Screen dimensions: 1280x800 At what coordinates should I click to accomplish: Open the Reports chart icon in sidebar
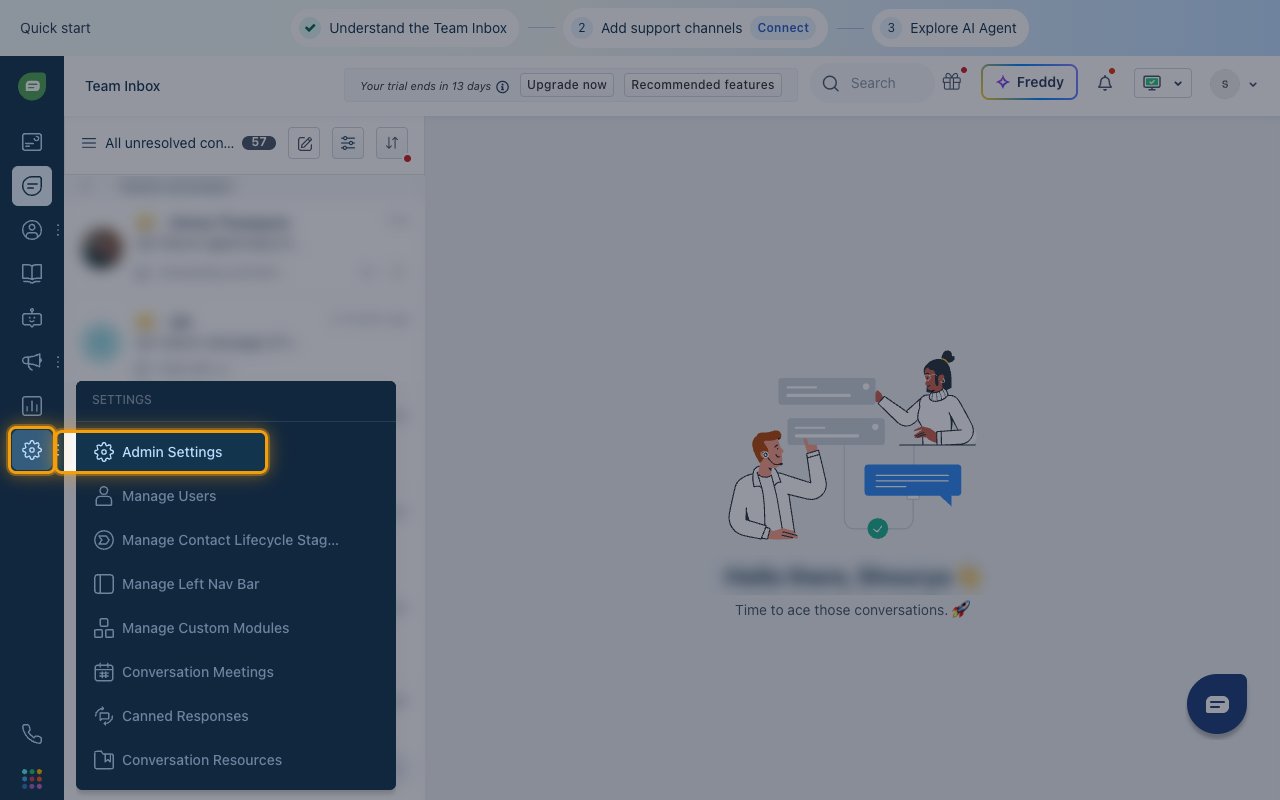pos(32,406)
